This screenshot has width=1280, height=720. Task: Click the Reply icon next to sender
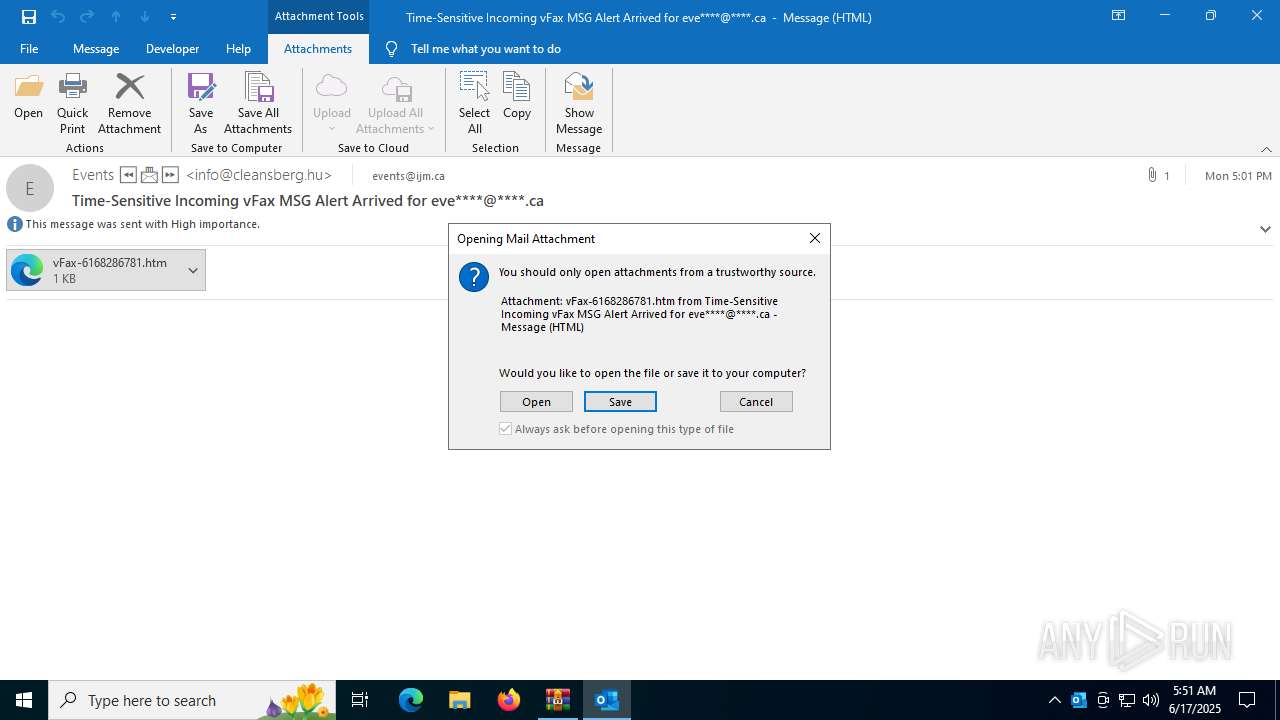coord(128,175)
